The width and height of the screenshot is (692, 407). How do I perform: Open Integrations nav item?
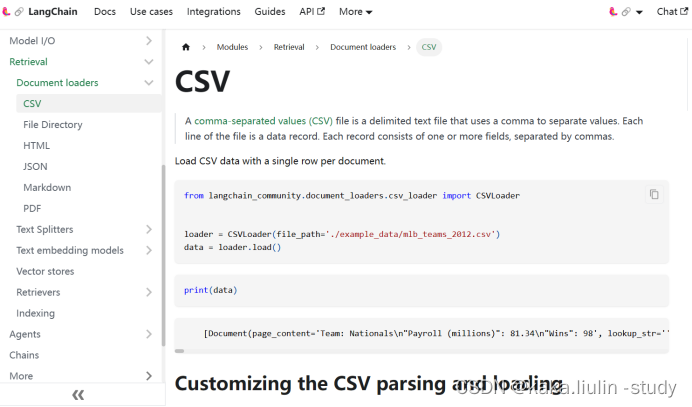214,11
